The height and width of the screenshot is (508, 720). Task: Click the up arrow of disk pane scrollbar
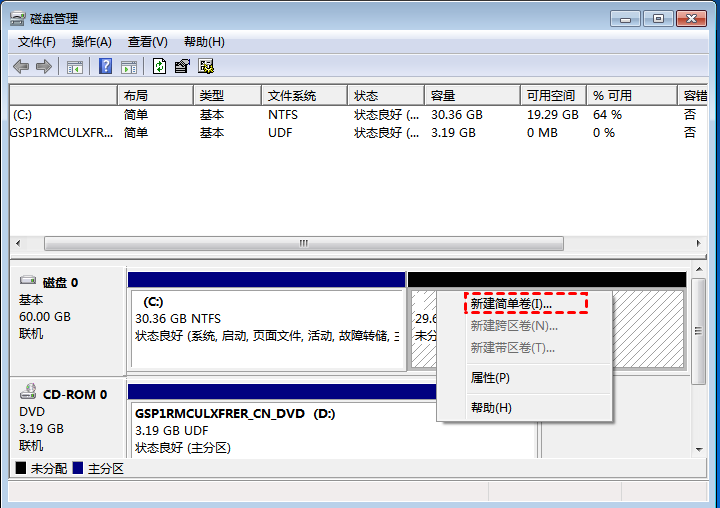pyautogui.click(x=699, y=269)
